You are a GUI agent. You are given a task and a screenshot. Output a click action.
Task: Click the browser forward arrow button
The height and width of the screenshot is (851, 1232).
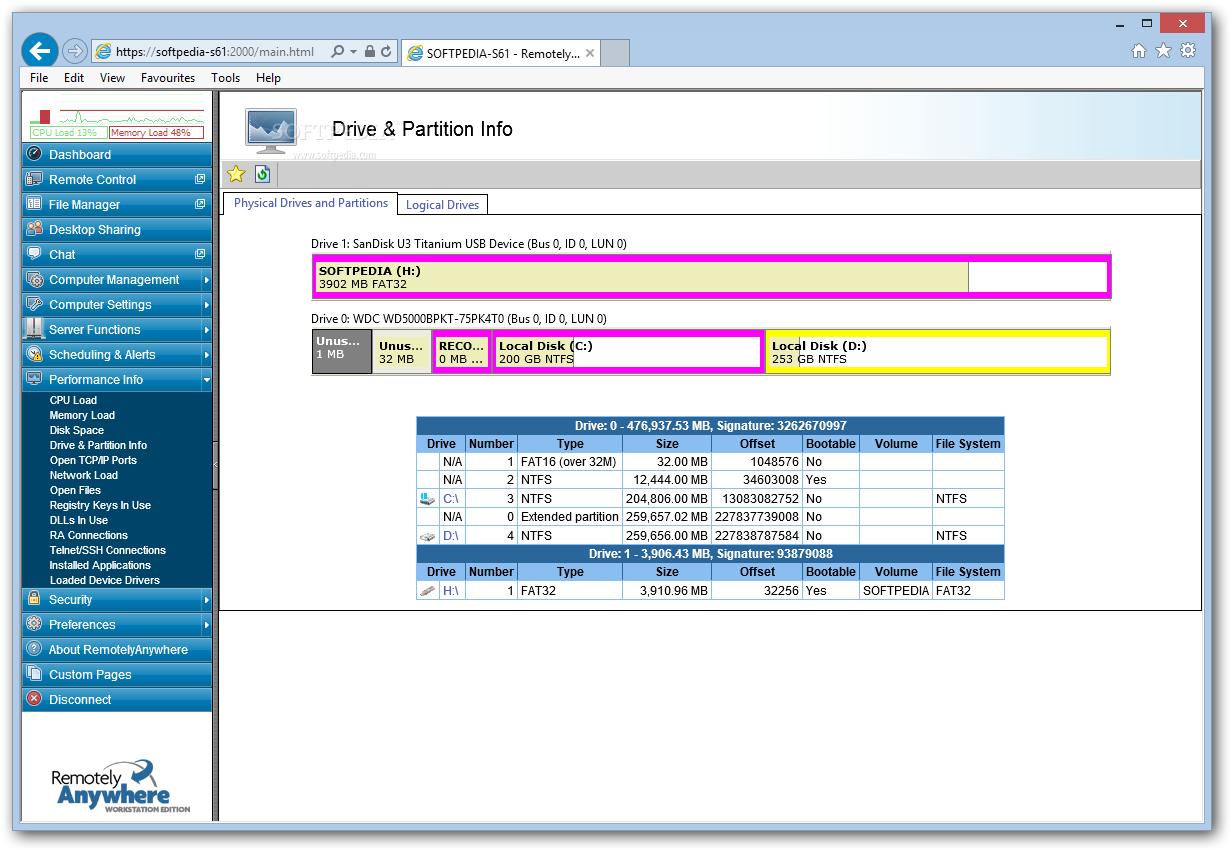click(x=74, y=51)
